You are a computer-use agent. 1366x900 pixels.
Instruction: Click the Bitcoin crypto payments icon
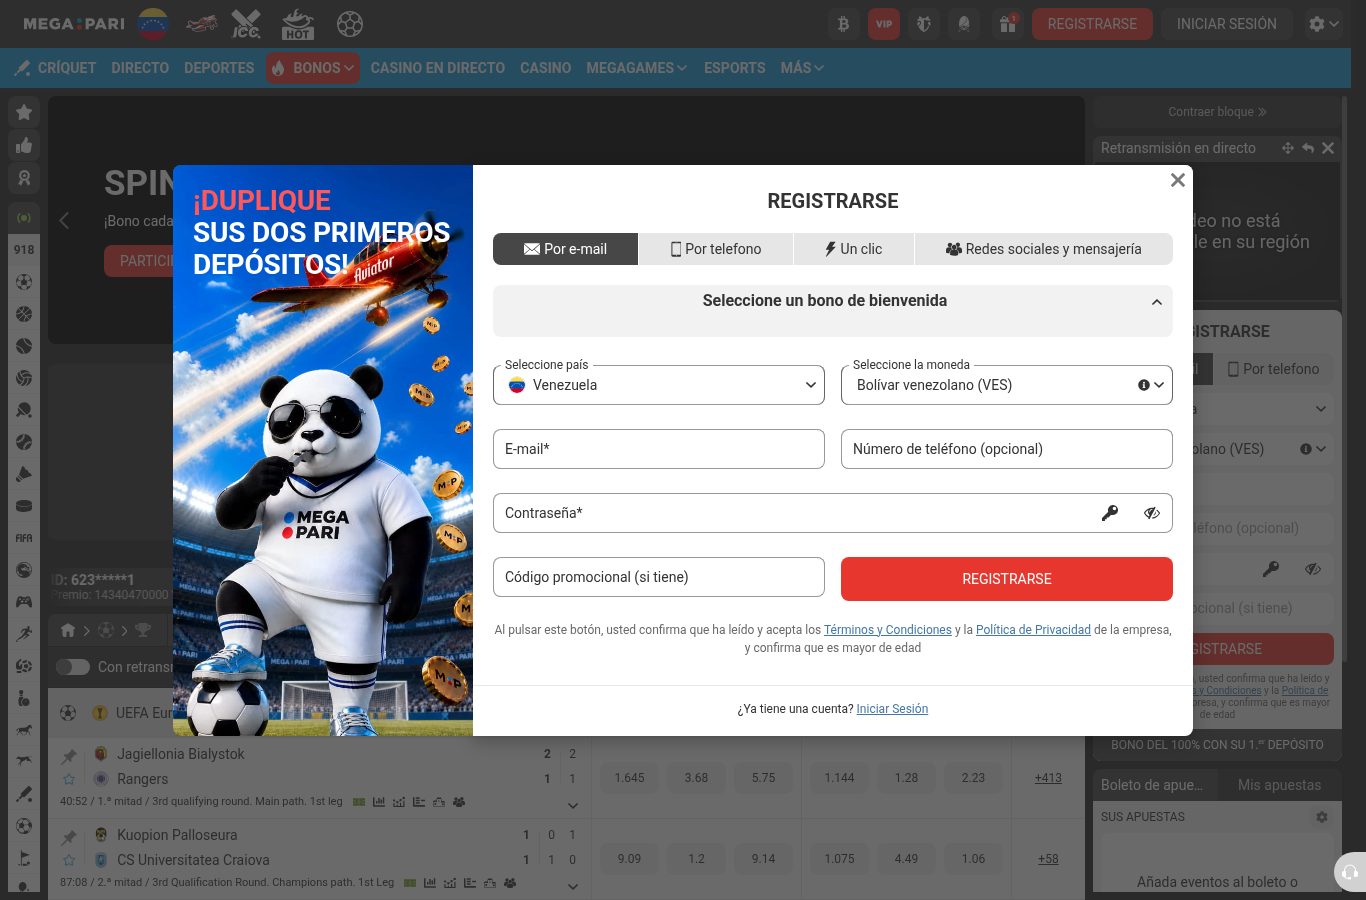point(843,24)
